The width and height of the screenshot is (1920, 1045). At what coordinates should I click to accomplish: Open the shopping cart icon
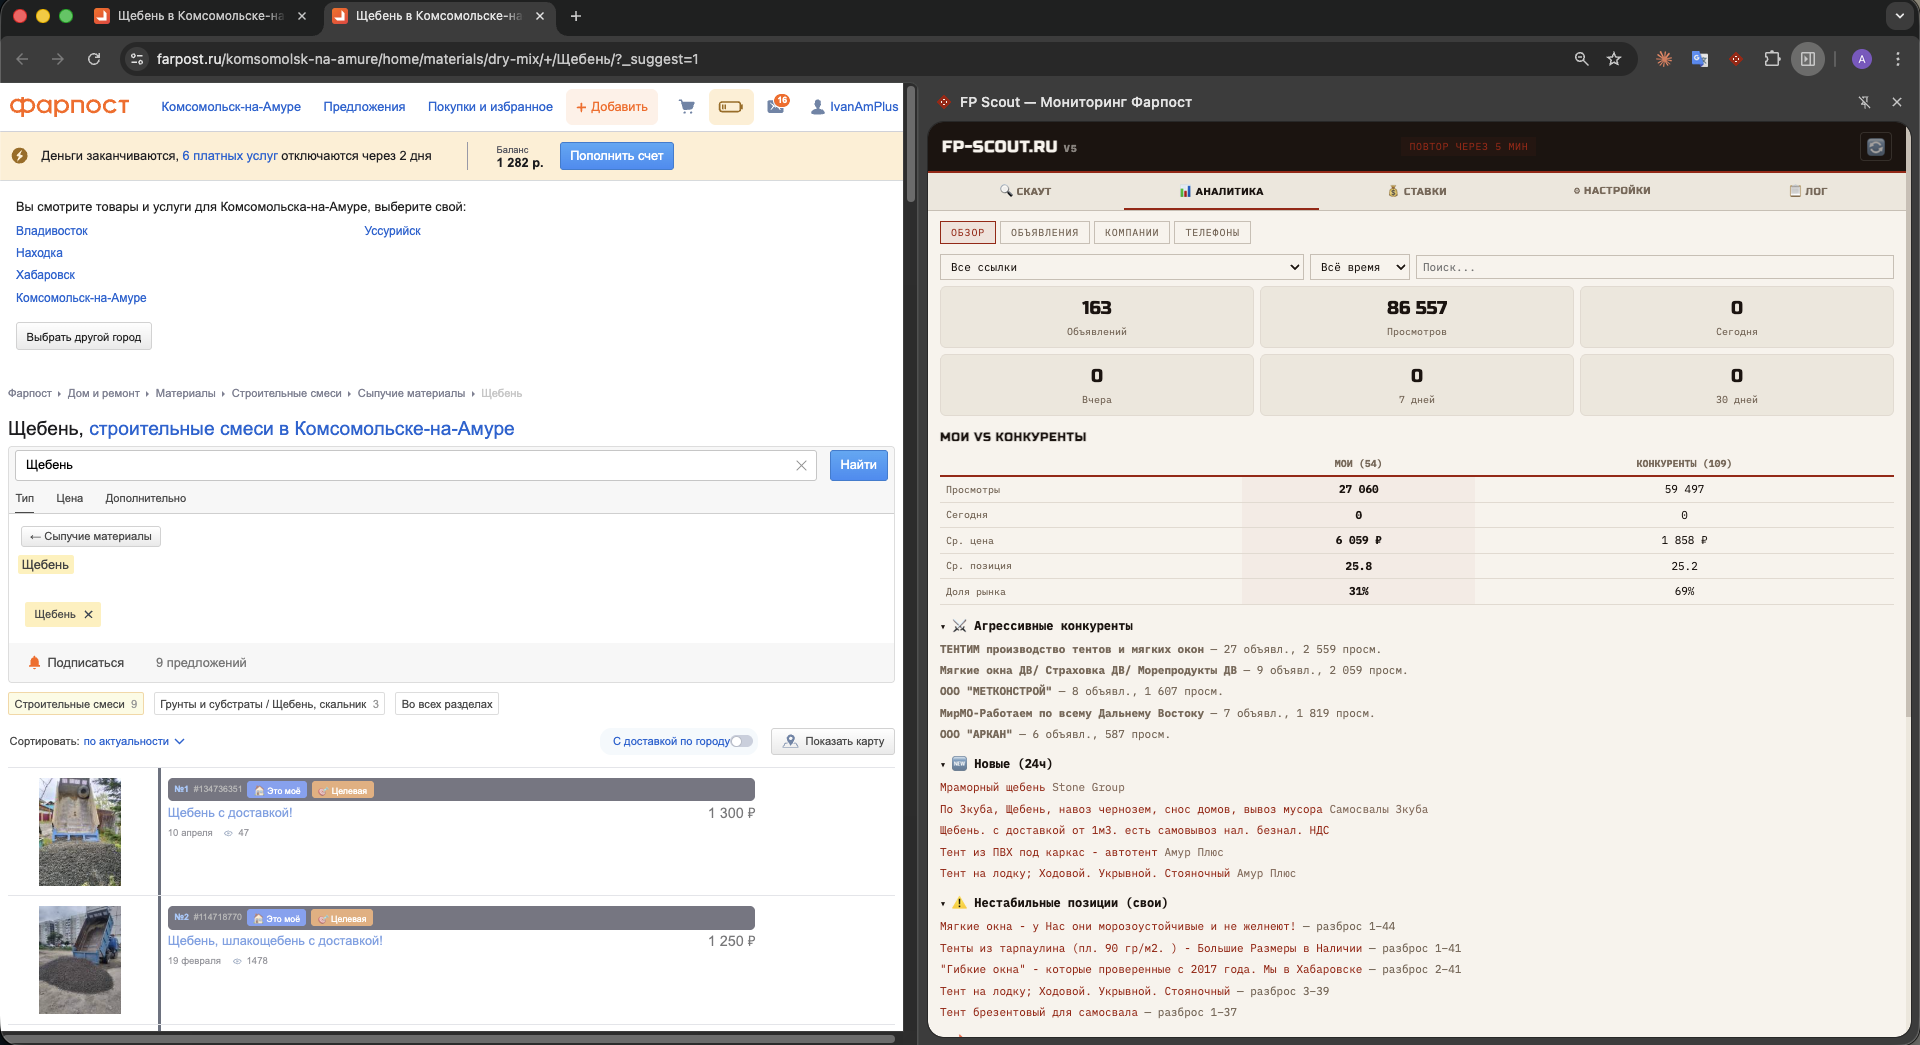tap(686, 106)
